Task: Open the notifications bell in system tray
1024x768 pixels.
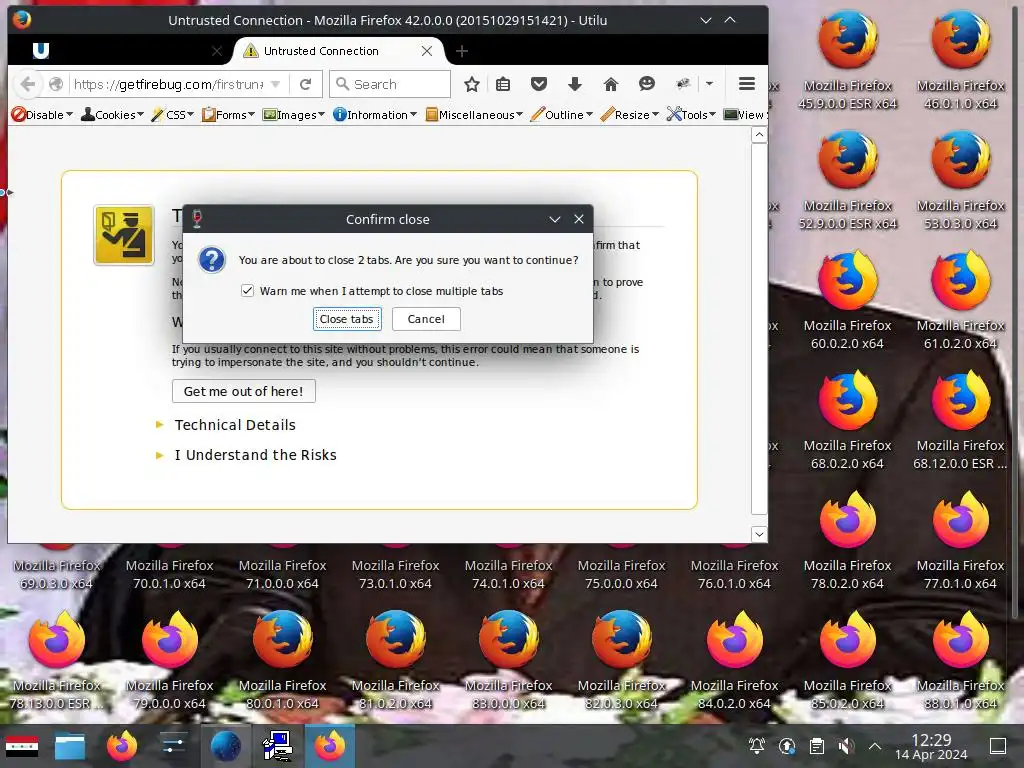Action: 757,746
